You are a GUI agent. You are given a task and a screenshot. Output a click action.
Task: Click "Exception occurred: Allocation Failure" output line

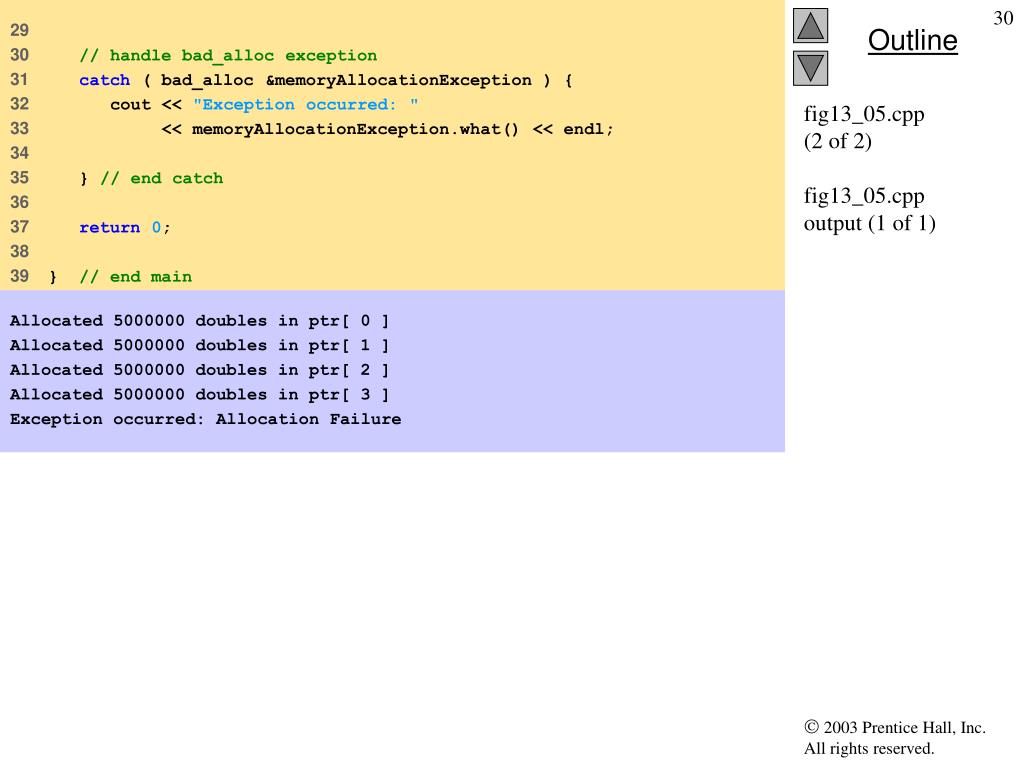[x=205, y=419]
